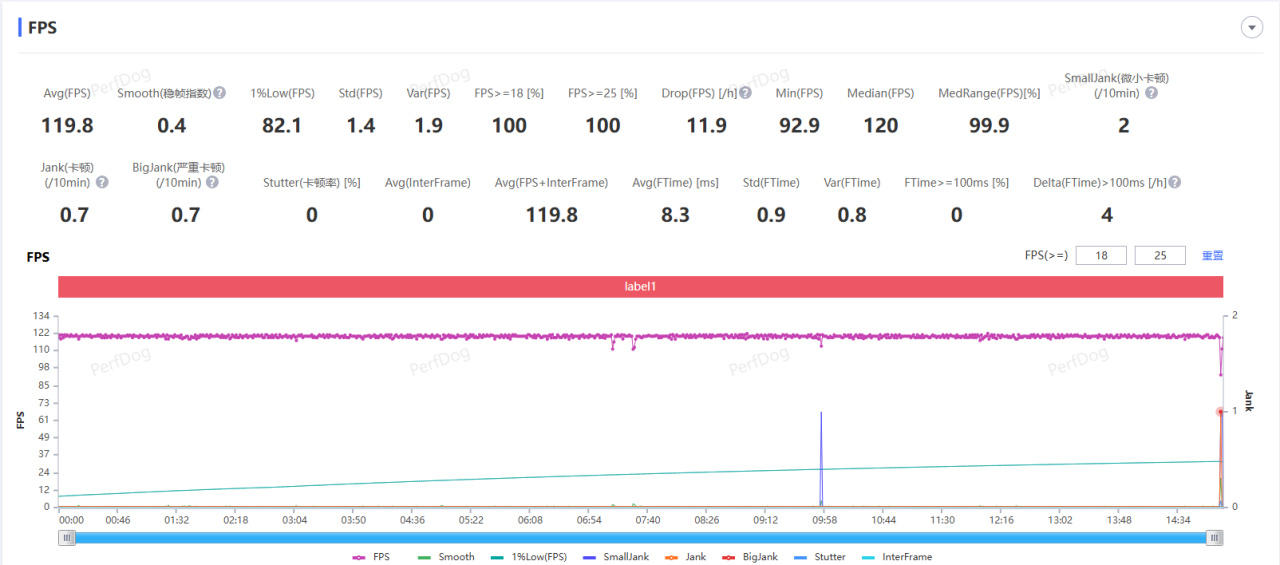Toggle FPS series in chart legend
The height and width of the screenshot is (565, 1280).
click(x=371, y=557)
